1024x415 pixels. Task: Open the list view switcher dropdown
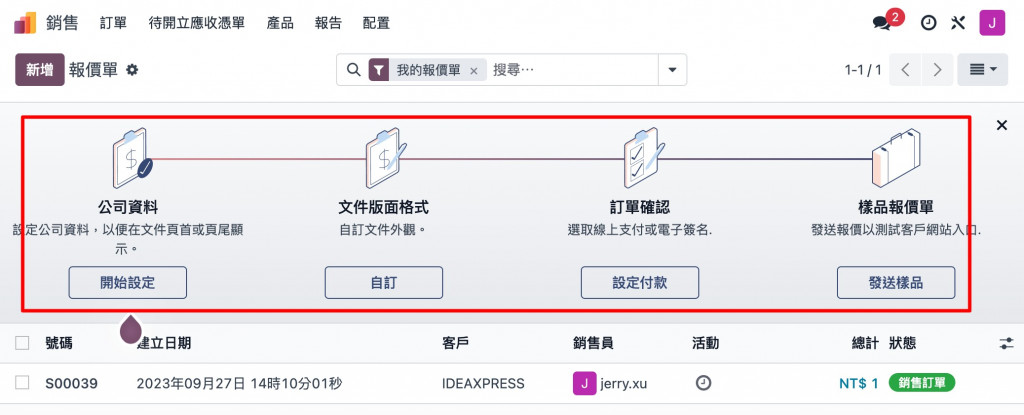pos(982,70)
